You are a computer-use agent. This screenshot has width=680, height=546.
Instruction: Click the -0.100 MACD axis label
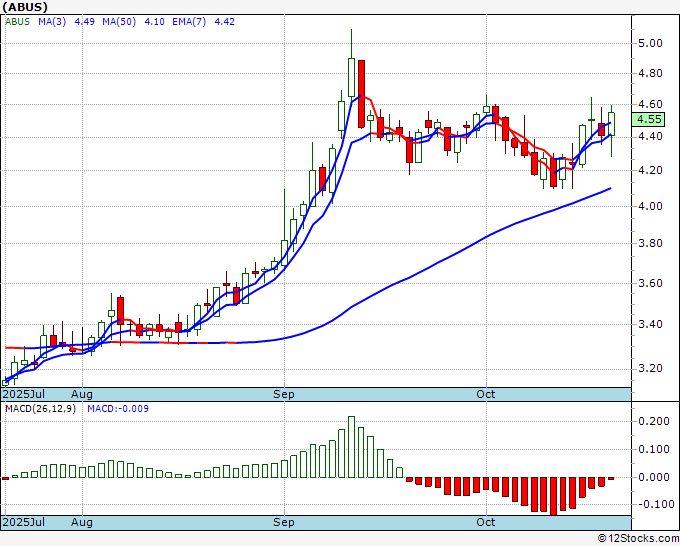(x=650, y=503)
